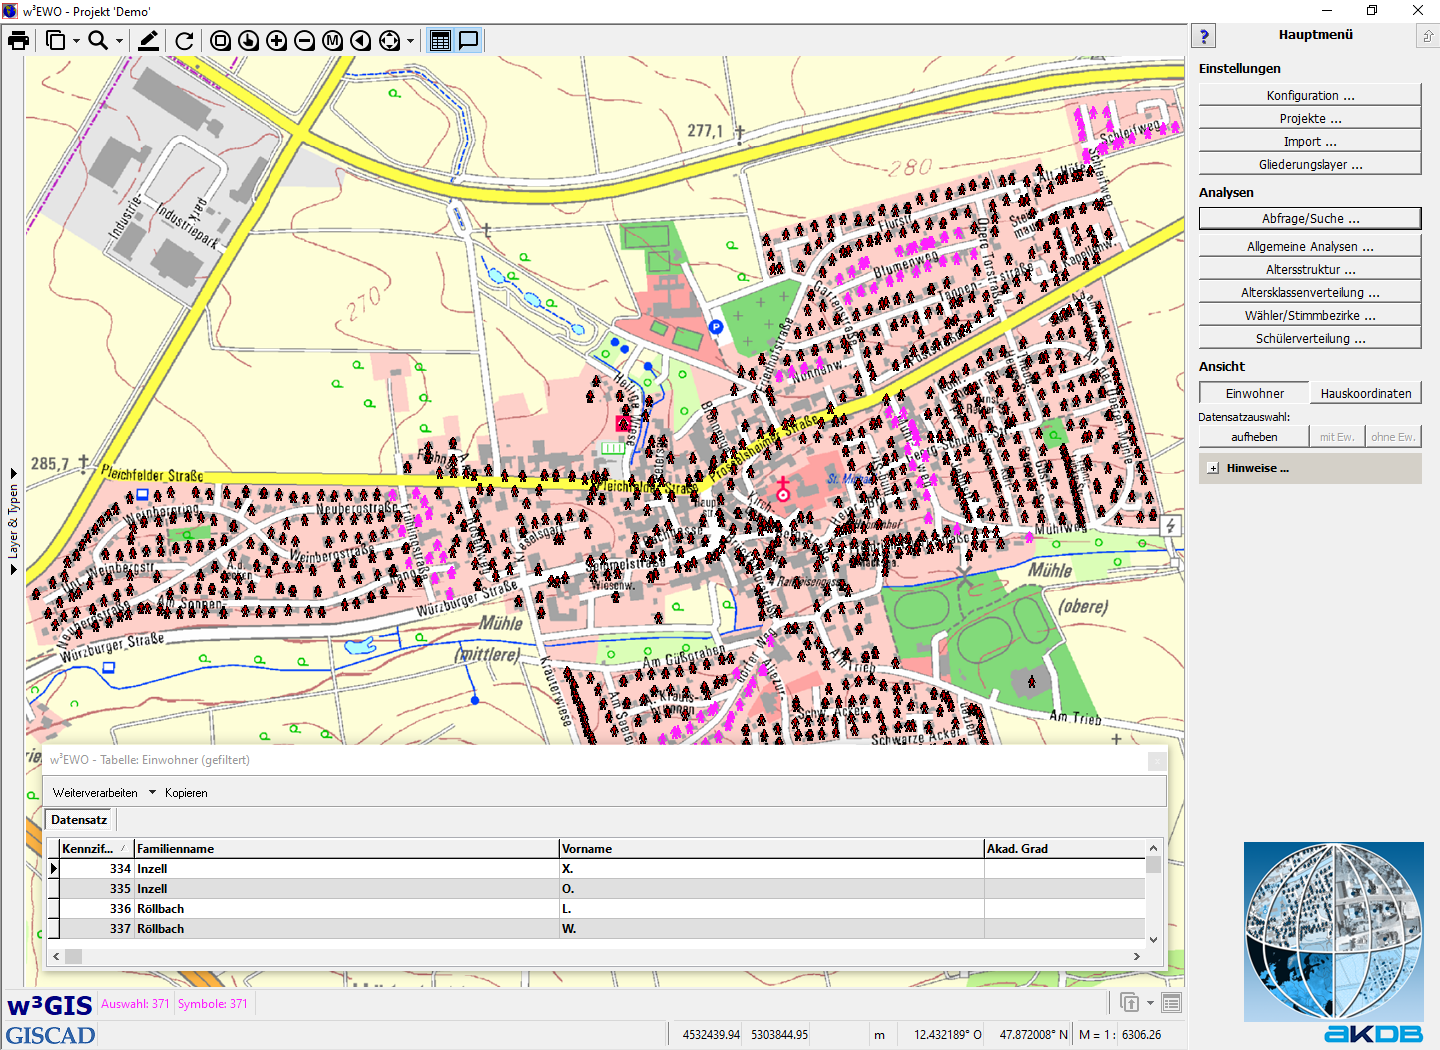Click the row selector arrow for row 334
Image resolution: width=1440 pixels, height=1050 pixels.
pyautogui.click(x=54, y=868)
